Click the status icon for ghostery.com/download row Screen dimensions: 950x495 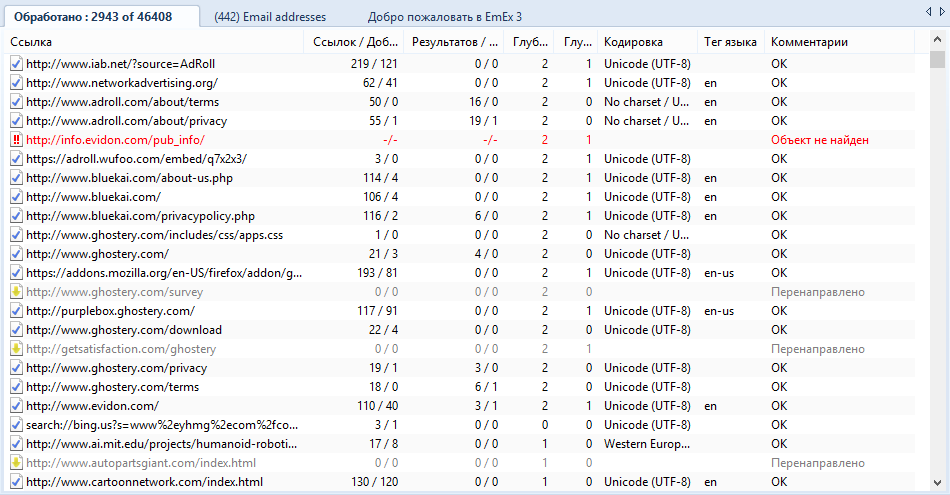tap(16, 330)
